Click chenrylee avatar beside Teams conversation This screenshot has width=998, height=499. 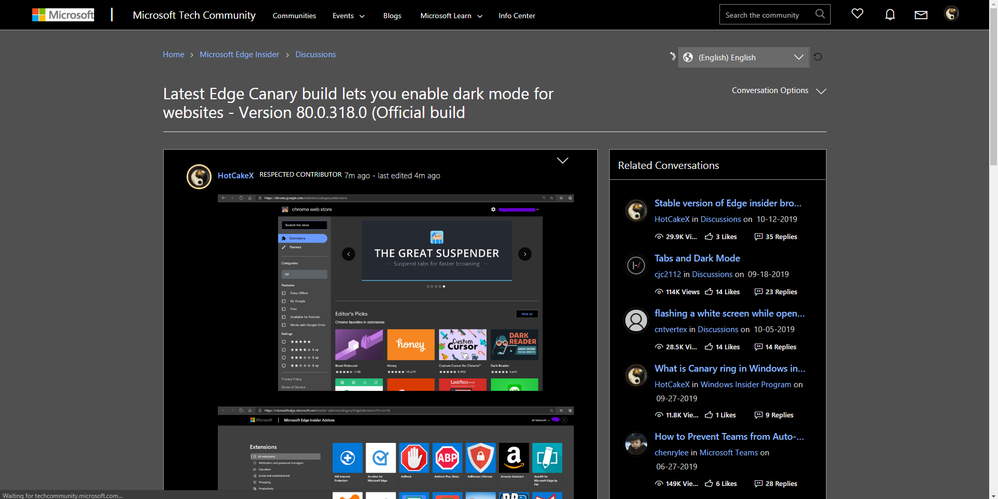click(x=636, y=444)
